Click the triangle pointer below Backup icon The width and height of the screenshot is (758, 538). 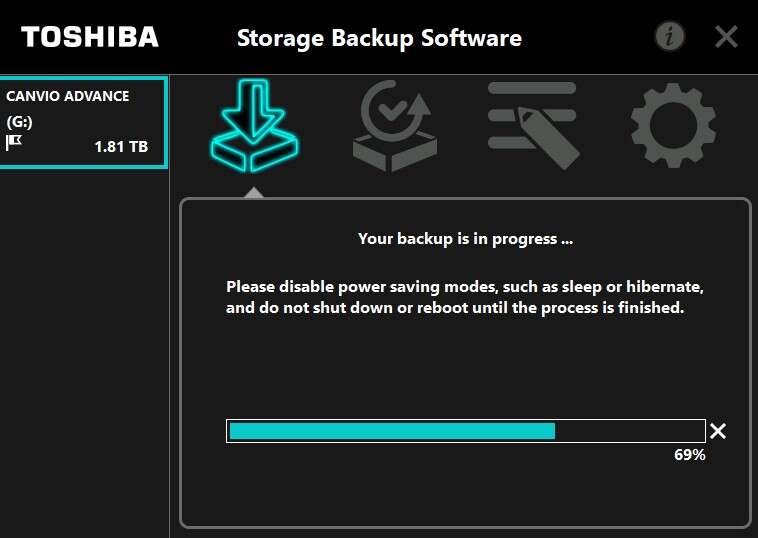254,191
